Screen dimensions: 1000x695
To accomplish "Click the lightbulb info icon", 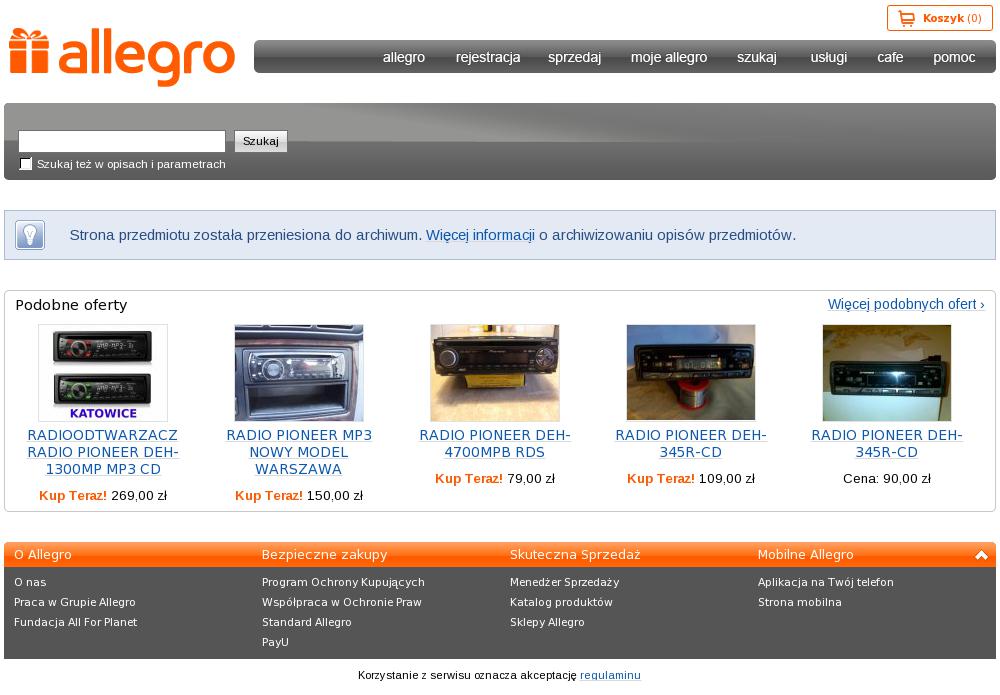I will tap(30, 235).
